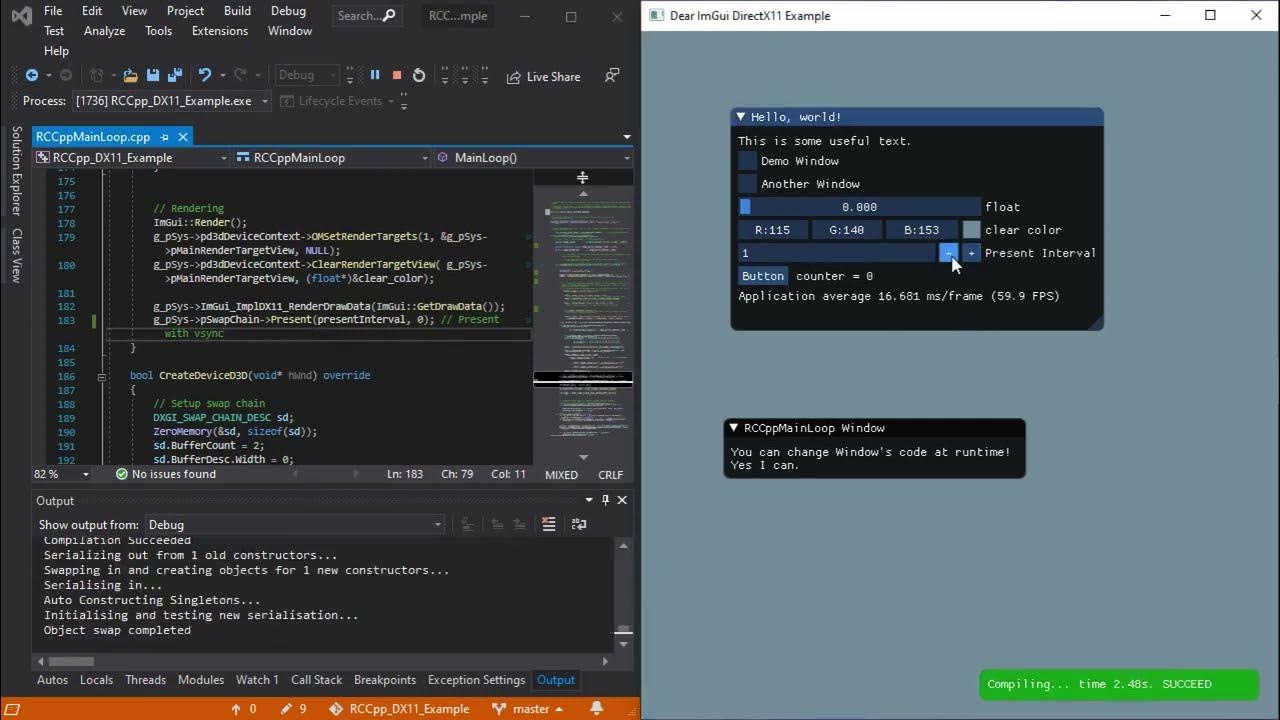Click the clear color swatch

[971, 230]
